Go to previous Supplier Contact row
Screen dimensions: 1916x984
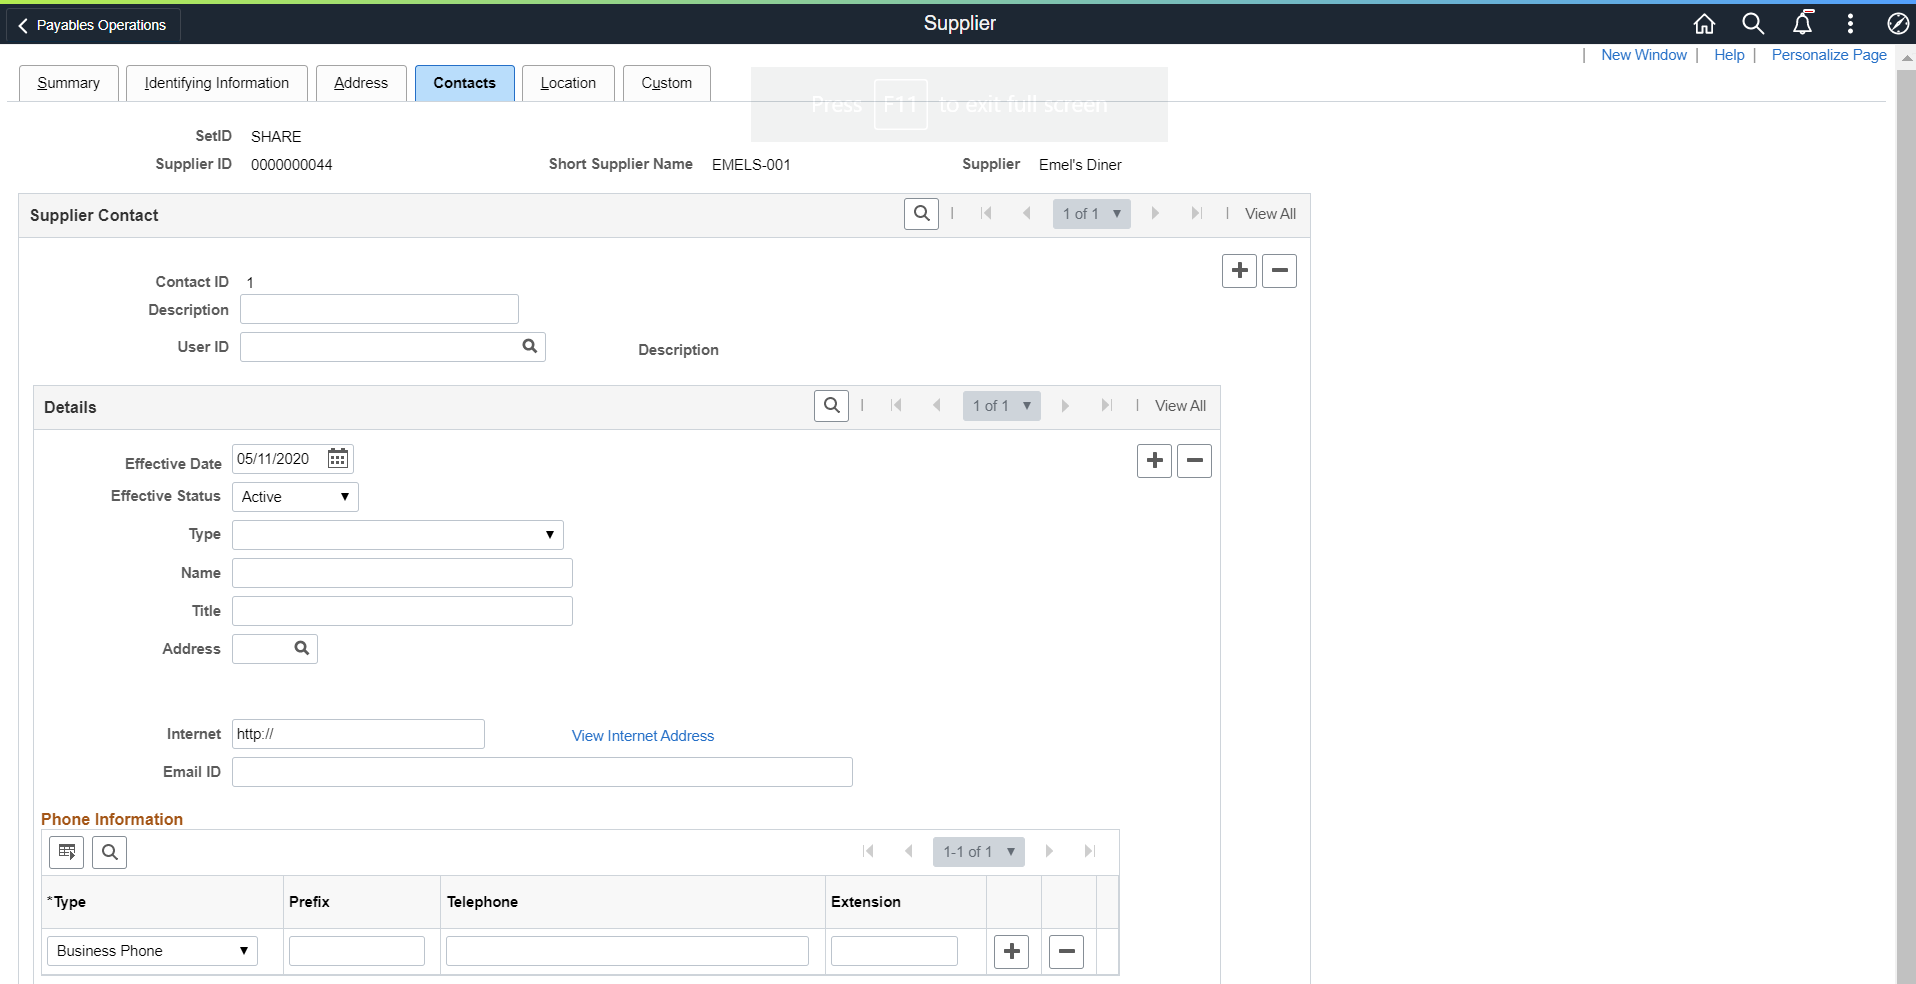click(1027, 213)
